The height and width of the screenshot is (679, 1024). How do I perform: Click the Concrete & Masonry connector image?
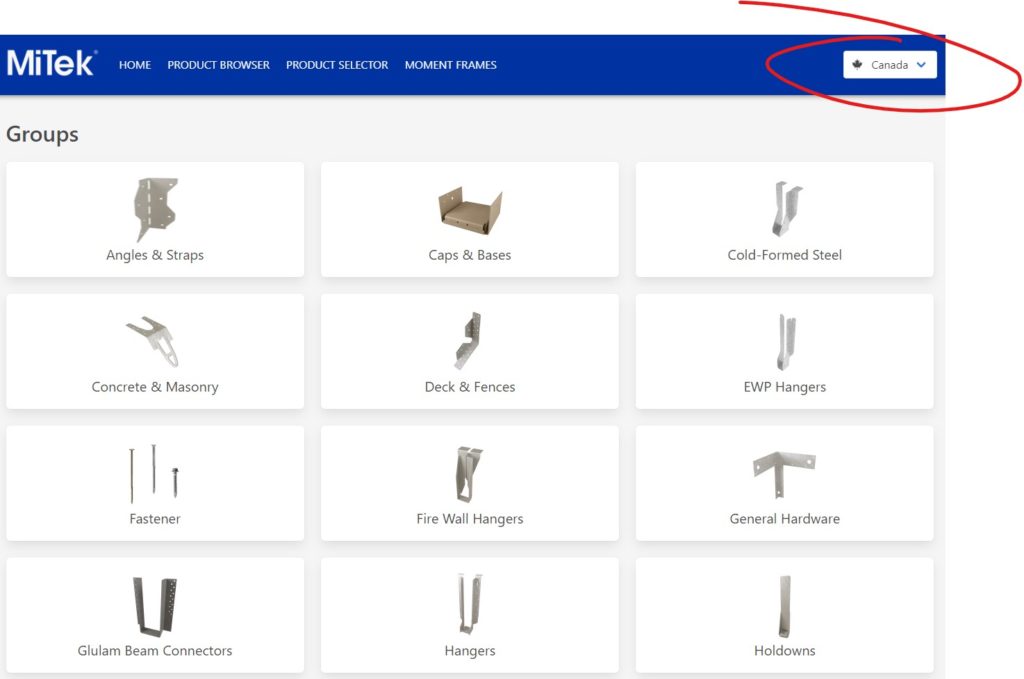coord(153,341)
